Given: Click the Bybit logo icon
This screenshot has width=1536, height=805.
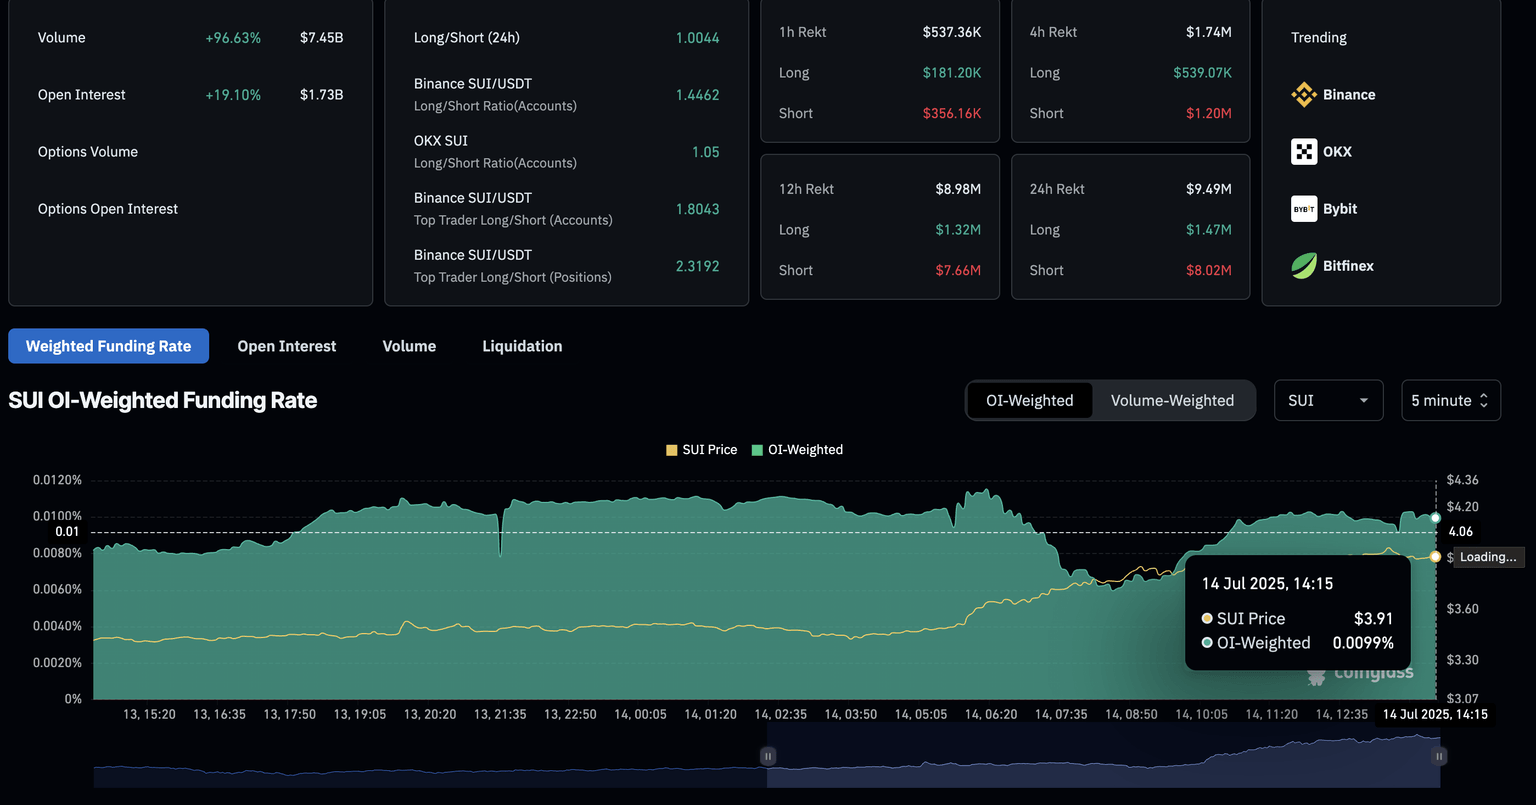Looking at the screenshot, I should click(x=1304, y=209).
